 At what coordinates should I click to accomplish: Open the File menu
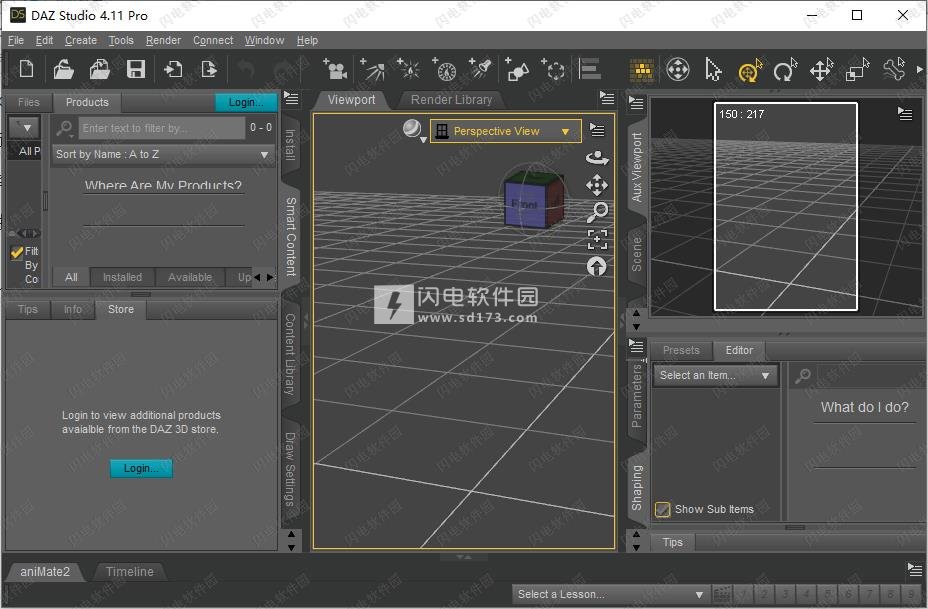15,40
